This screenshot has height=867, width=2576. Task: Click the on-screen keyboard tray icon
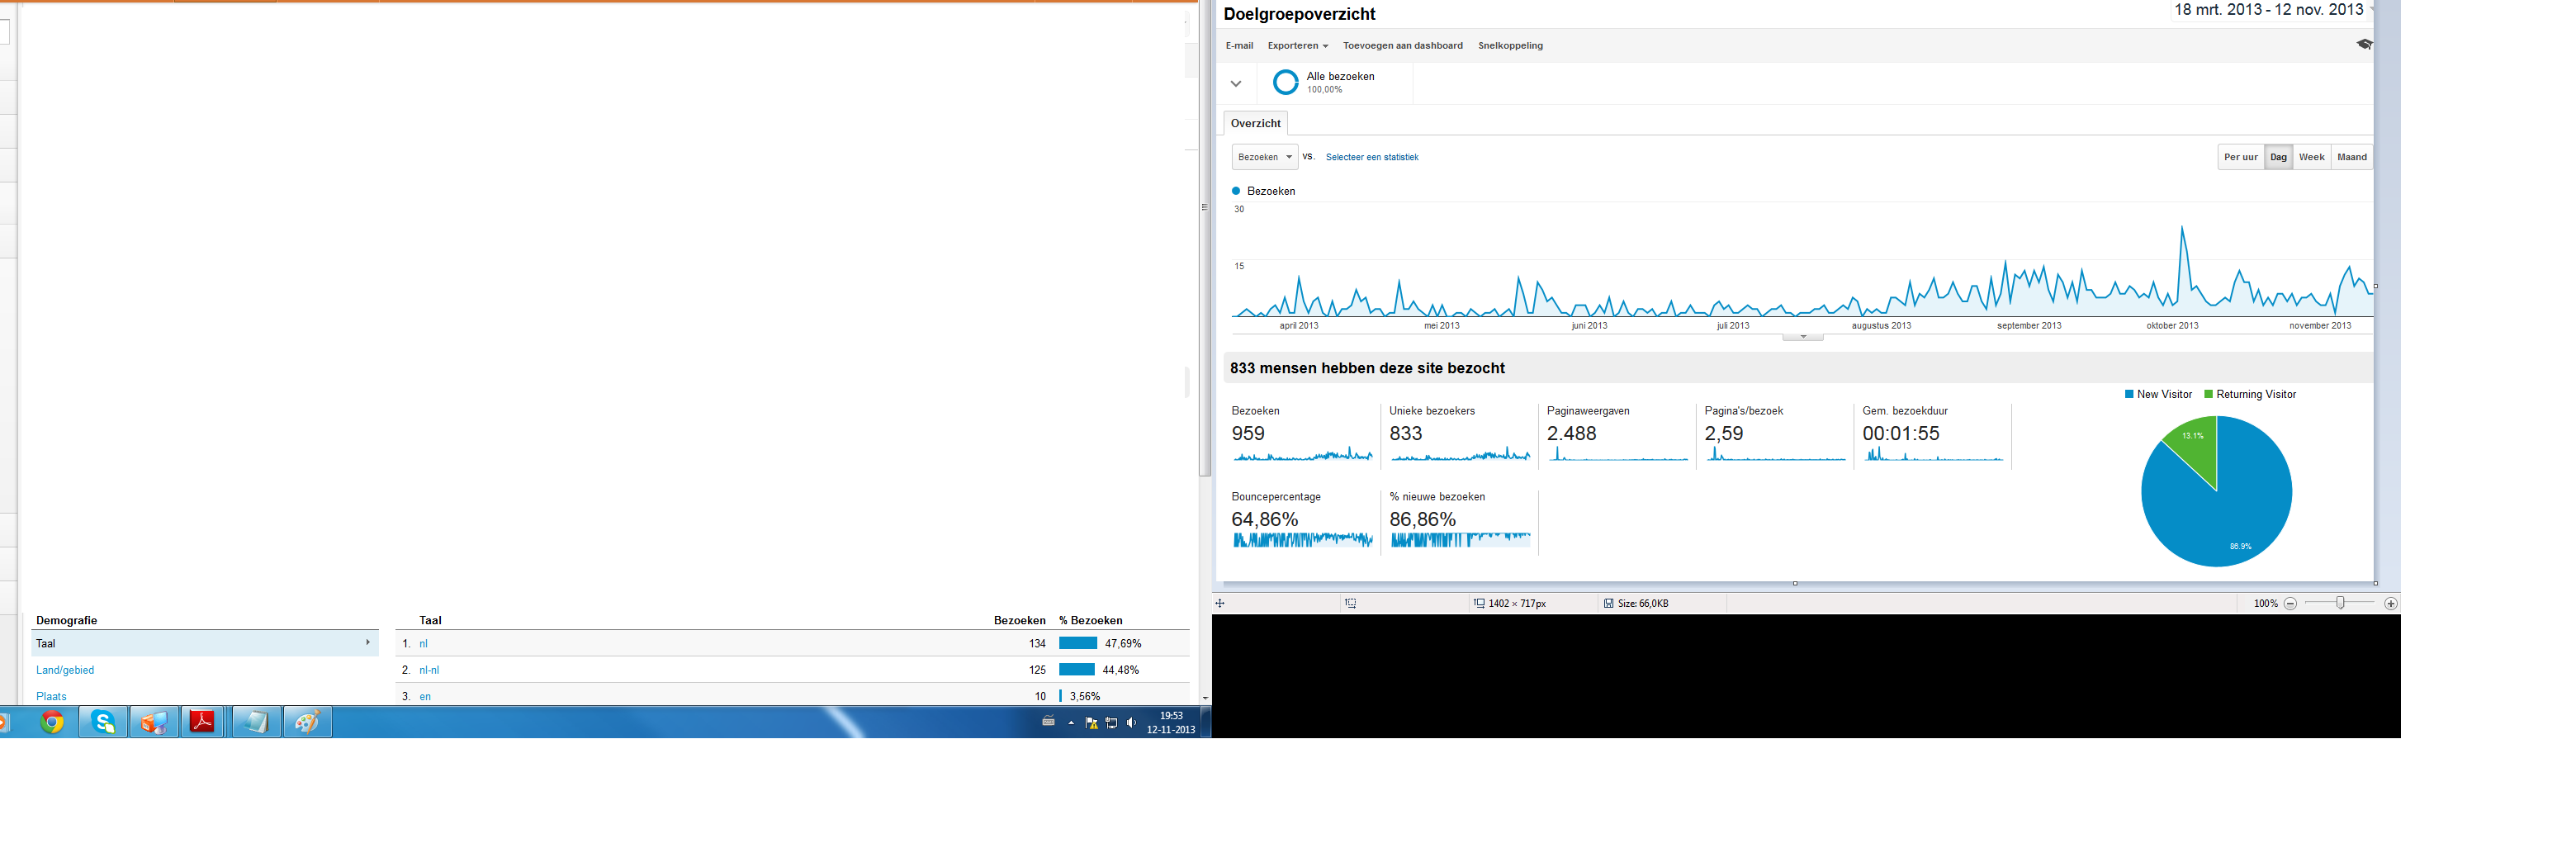(x=1048, y=721)
